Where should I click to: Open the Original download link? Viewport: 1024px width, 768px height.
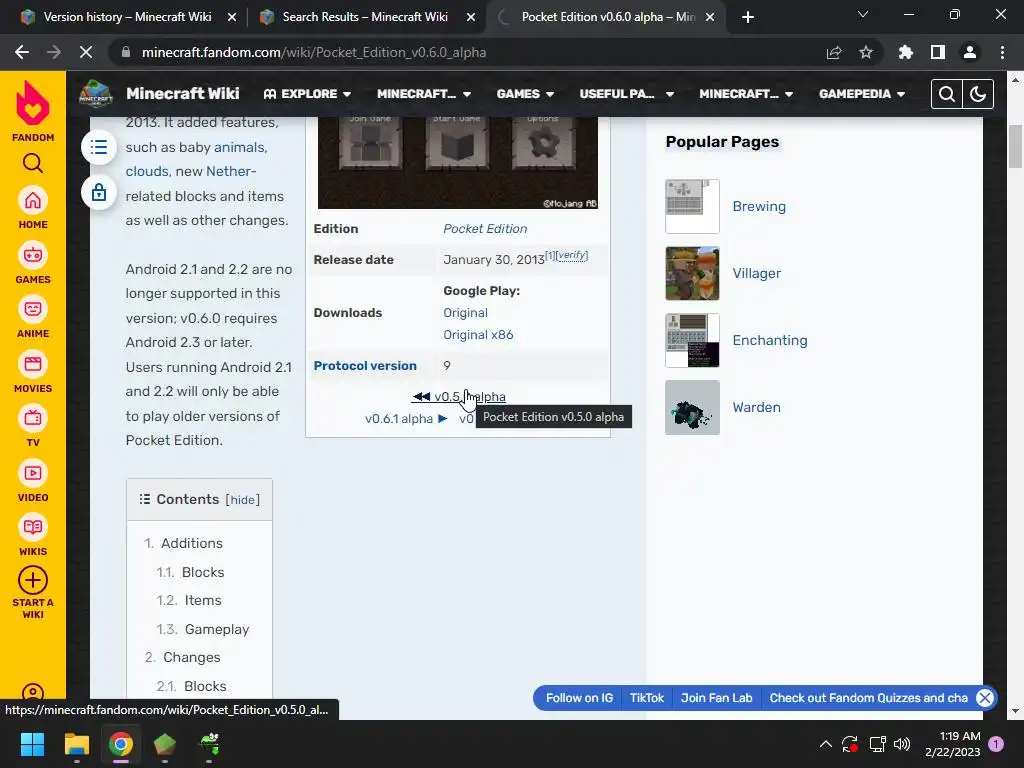(466, 313)
